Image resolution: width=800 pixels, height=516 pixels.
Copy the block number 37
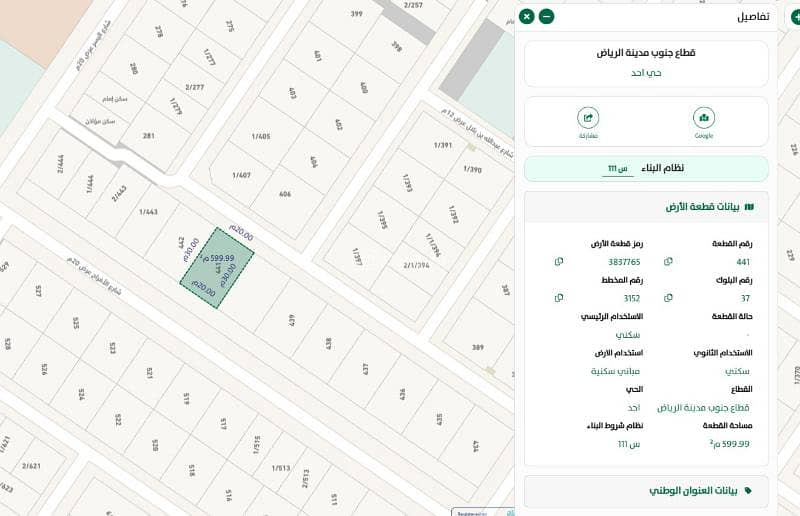click(668, 298)
